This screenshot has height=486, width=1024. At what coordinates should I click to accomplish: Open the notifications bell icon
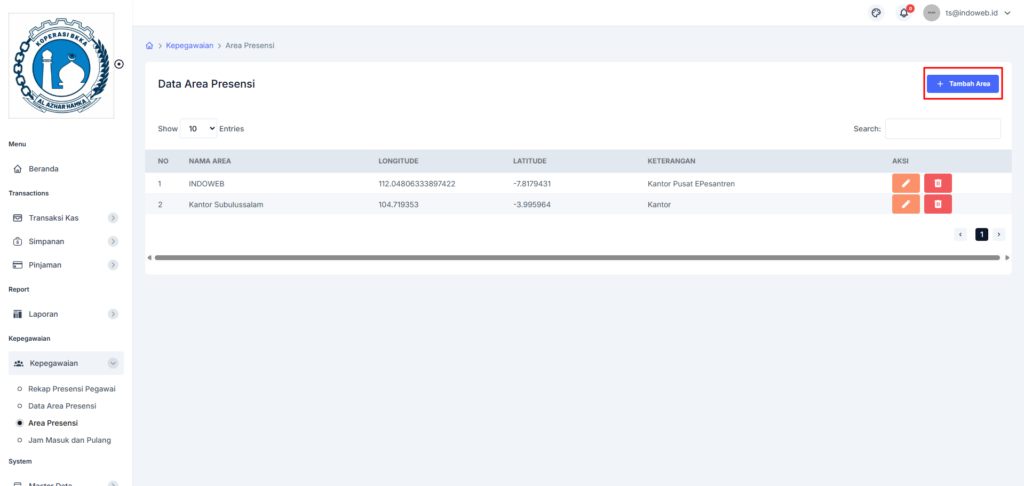pos(904,13)
